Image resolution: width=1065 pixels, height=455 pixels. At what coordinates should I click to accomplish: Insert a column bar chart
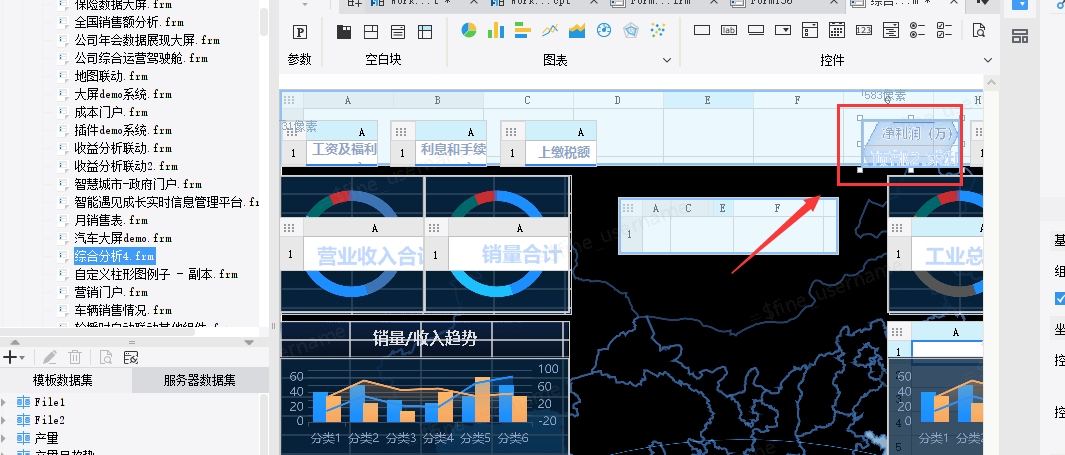click(x=496, y=30)
